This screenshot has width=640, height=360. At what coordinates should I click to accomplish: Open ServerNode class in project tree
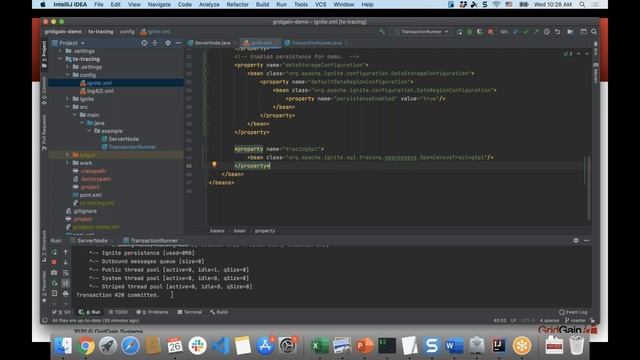(x=120, y=139)
